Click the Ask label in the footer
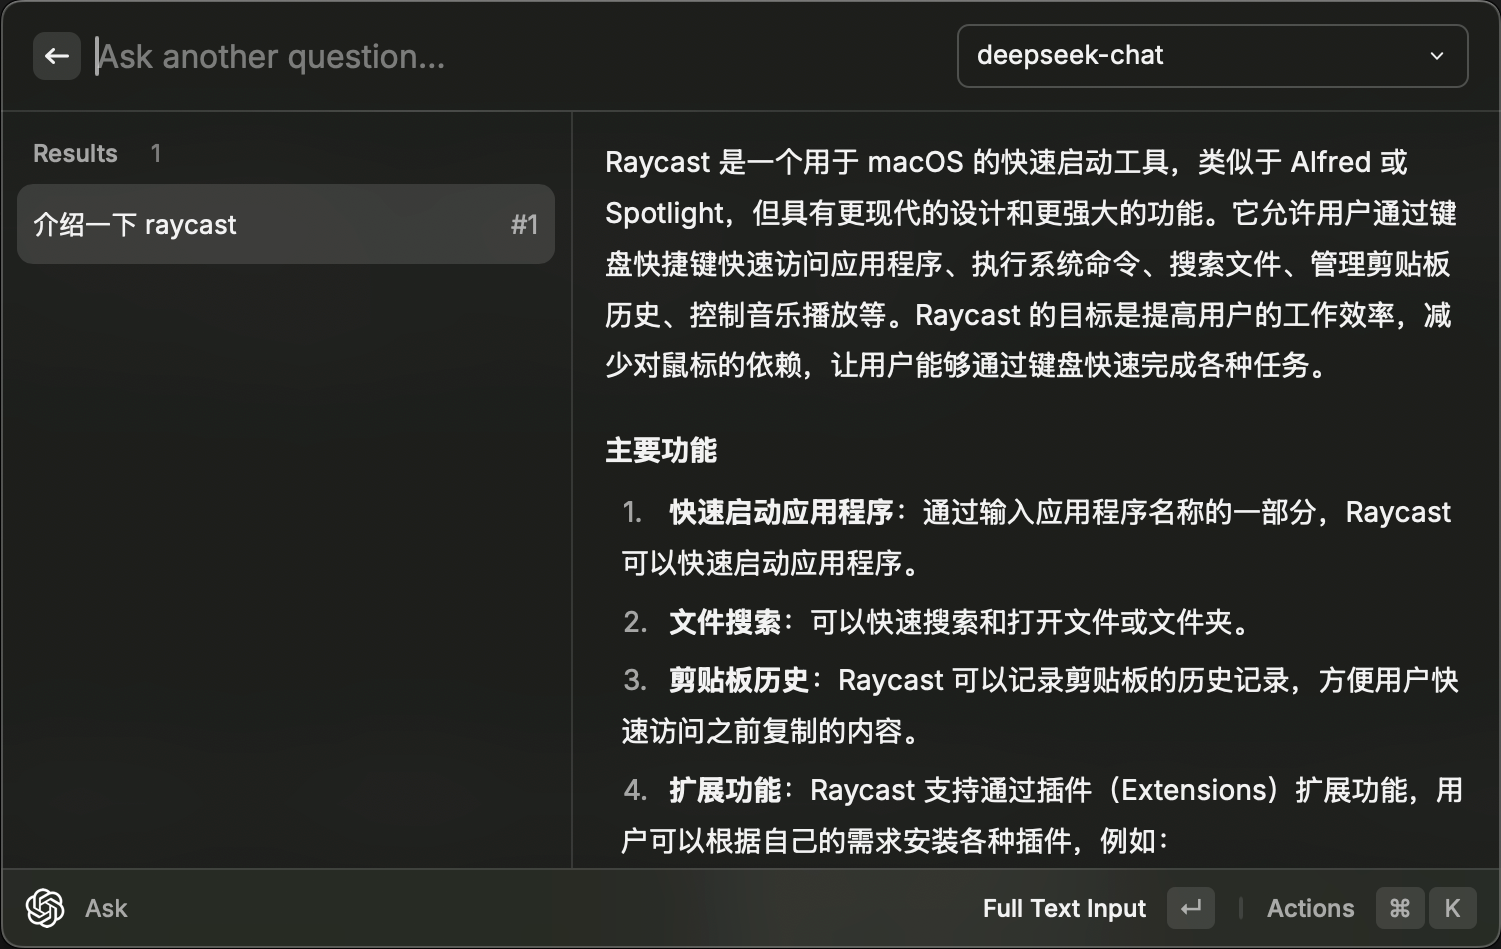Image resolution: width=1501 pixels, height=949 pixels. 106,908
